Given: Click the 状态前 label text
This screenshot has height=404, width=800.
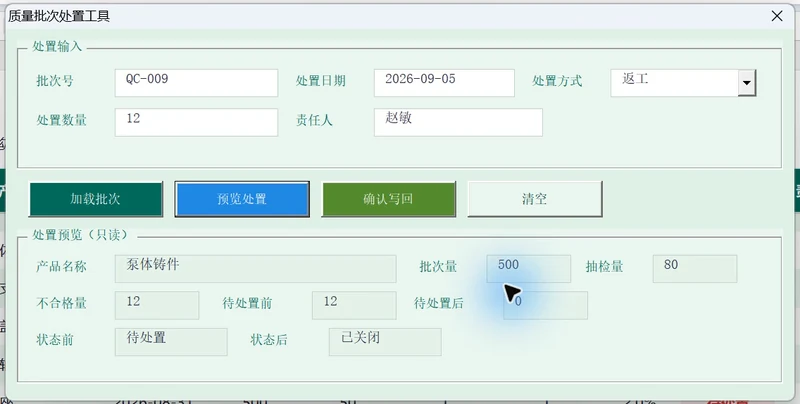Looking at the screenshot, I should click(55, 340).
